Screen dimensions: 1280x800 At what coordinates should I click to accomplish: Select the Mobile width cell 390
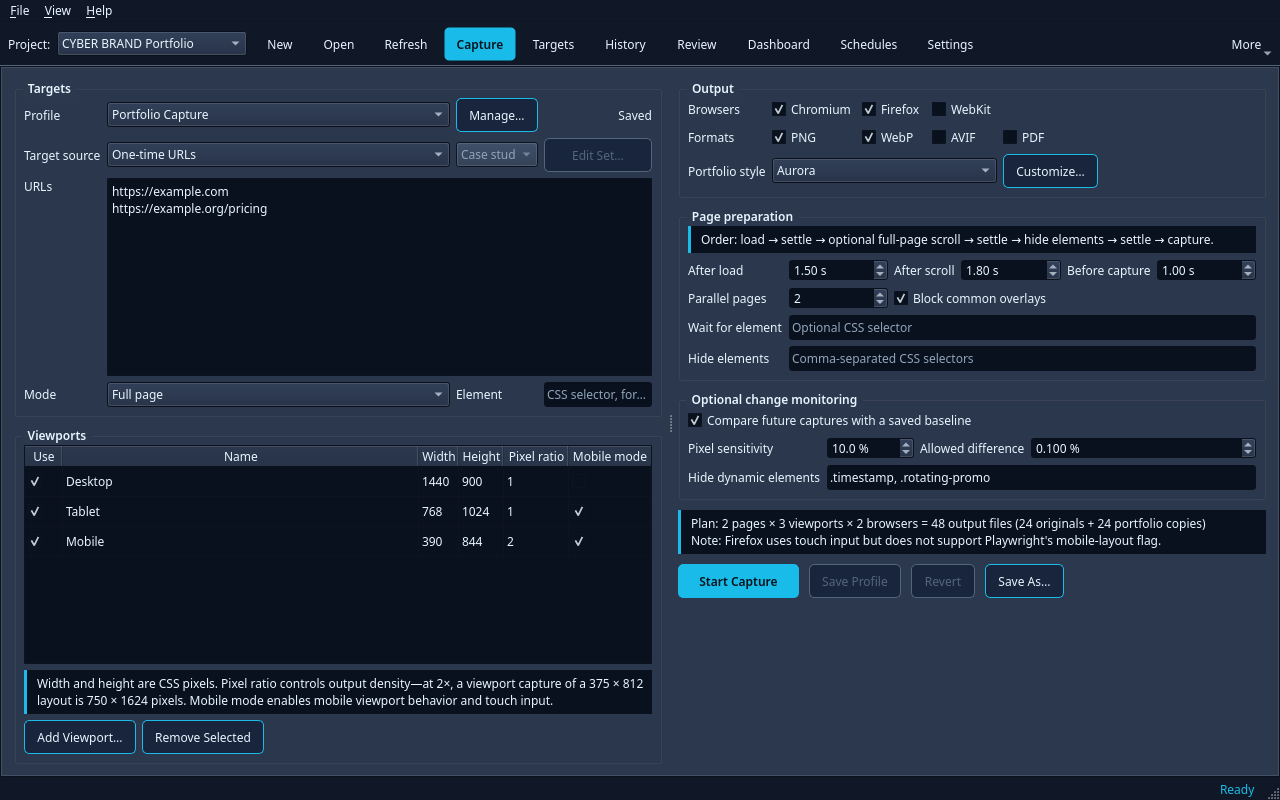coord(438,542)
